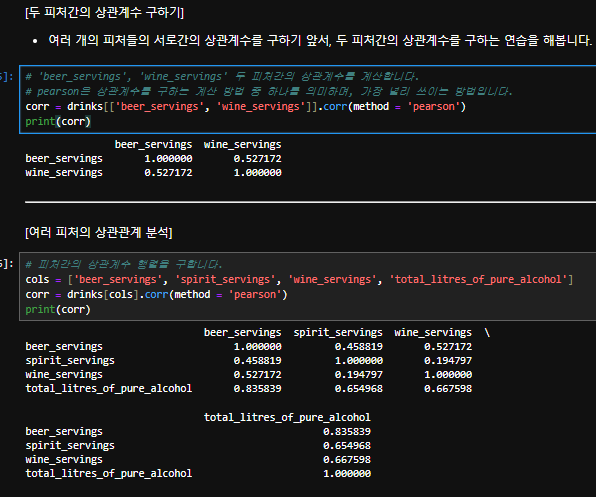The width and height of the screenshot is (596, 497).
Task: Click the first cell's execution prompt bracket
Action: (7, 77)
